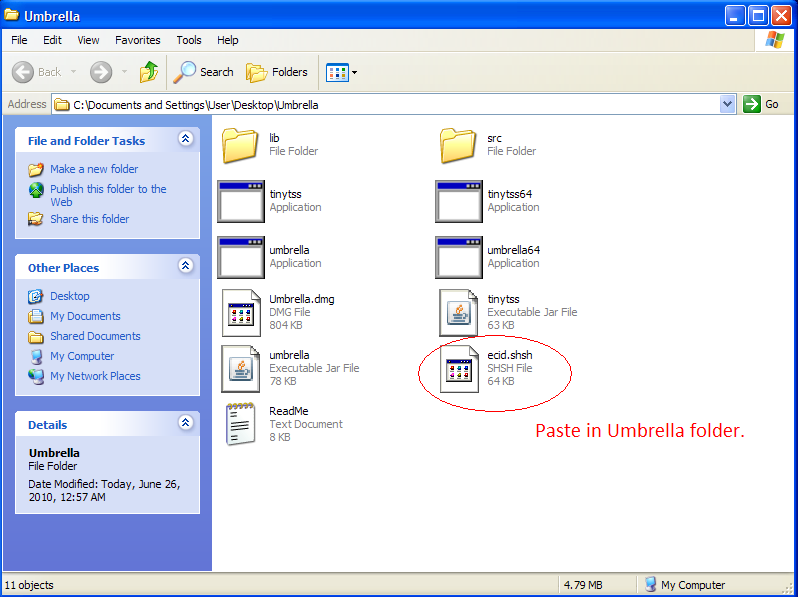Open the Favorites menu
Screen dimensions: 798x597
[137, 40]
